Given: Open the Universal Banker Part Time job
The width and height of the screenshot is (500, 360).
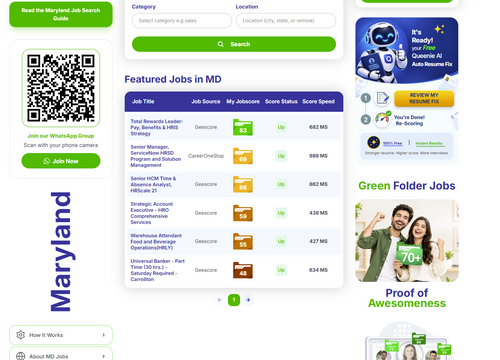Looking at the screenshot, I should (157, 270).
